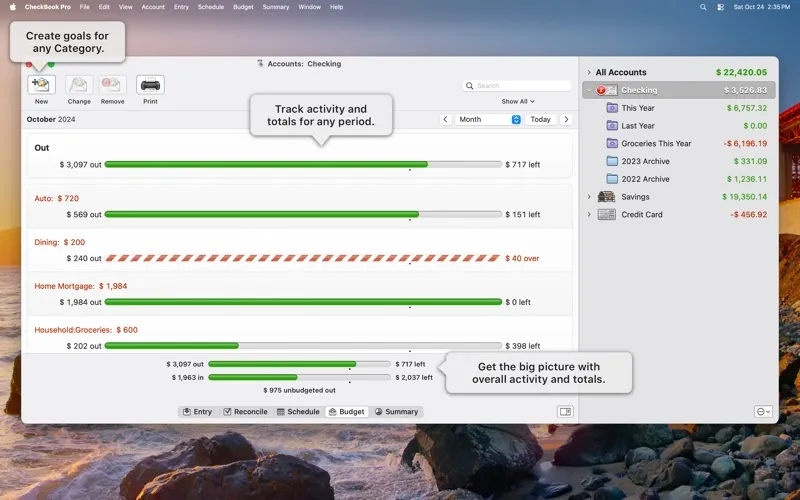Click the Home Mortgage progress bar

click(303, 302)
